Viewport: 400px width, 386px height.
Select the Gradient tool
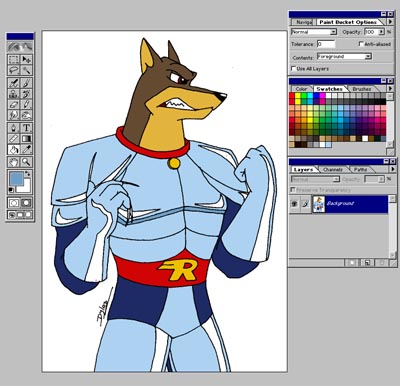pos(26,138)
